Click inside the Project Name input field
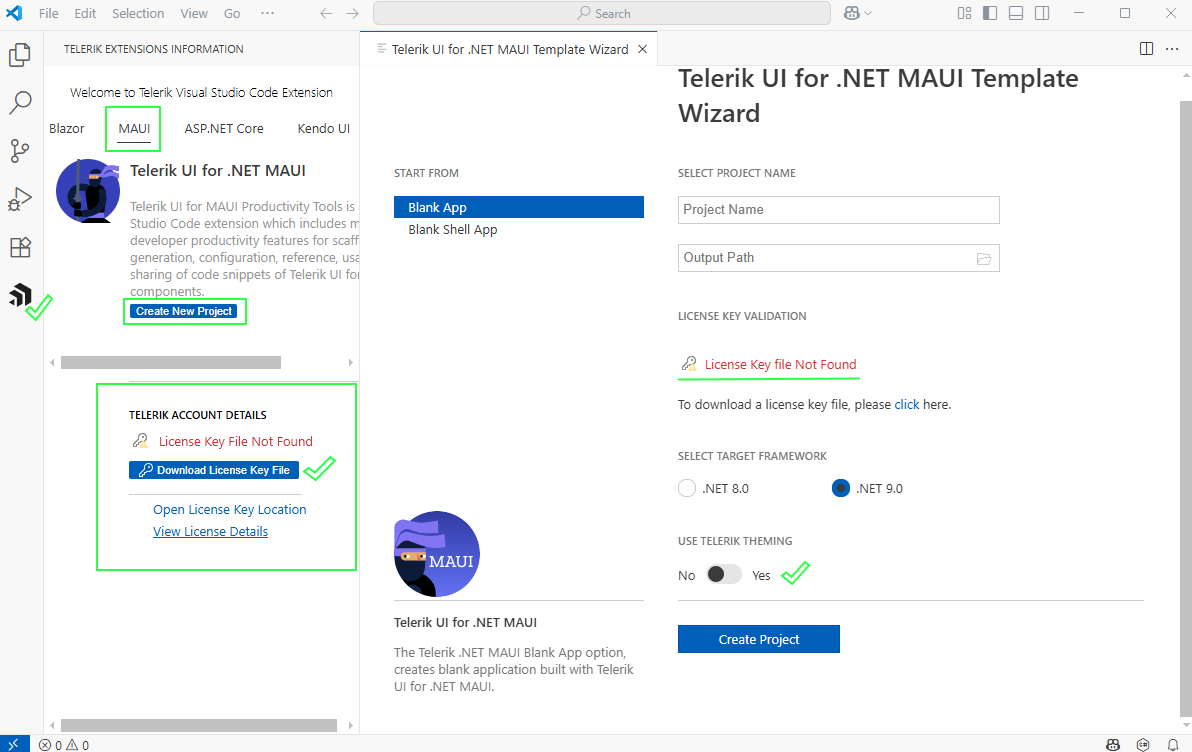The image size is (1192, 752). pyautogui.click(x=838, y=210)
